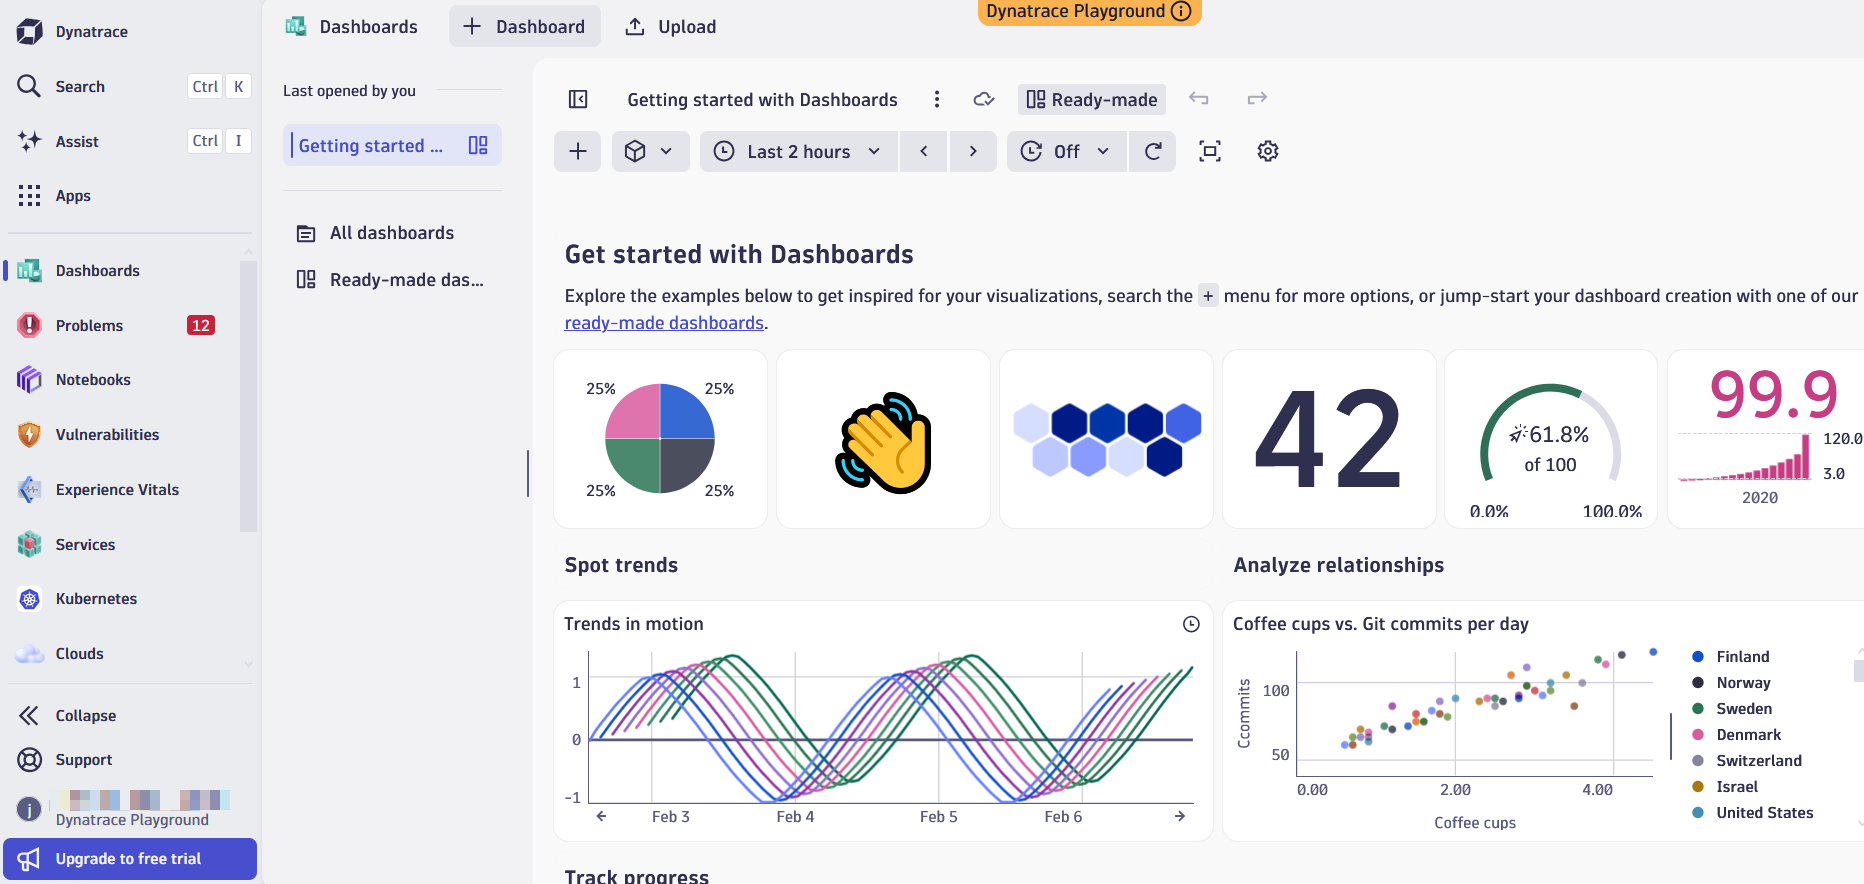Open Experience Vitals app
1864x884 pixels.
coord(118,490)
